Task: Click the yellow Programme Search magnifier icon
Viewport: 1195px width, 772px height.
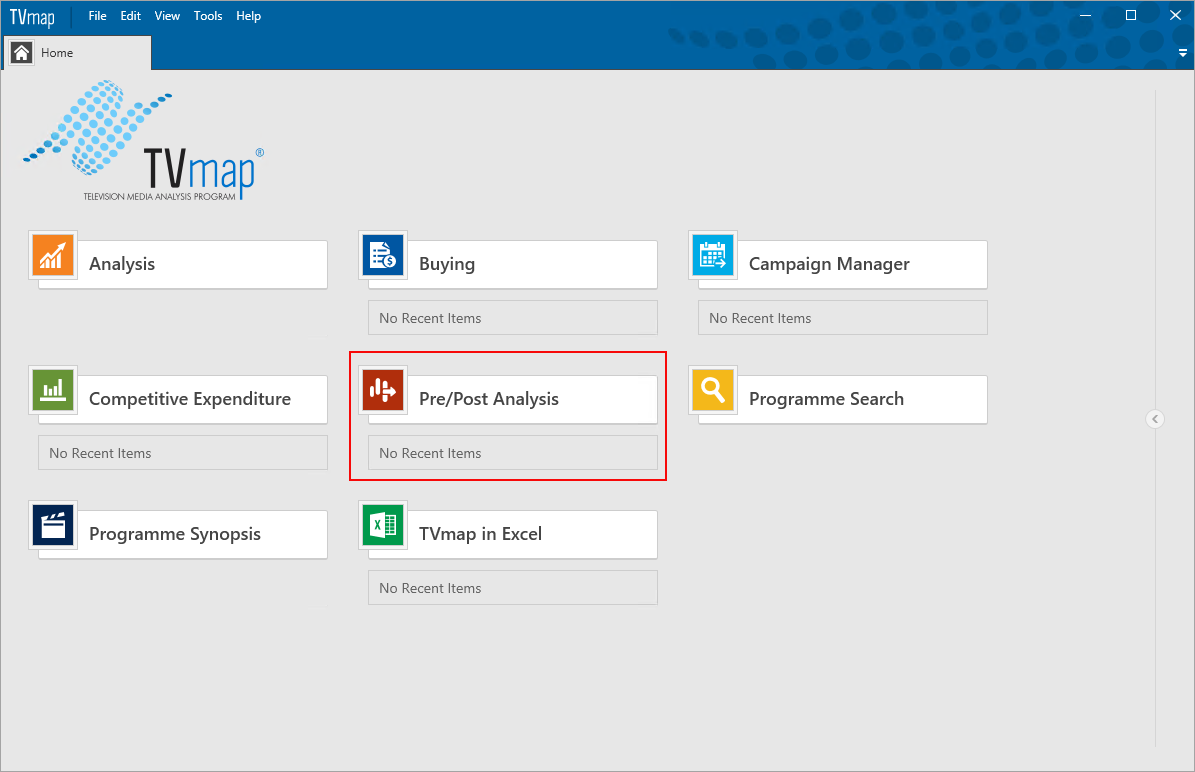Action: [x=713, y=390]
